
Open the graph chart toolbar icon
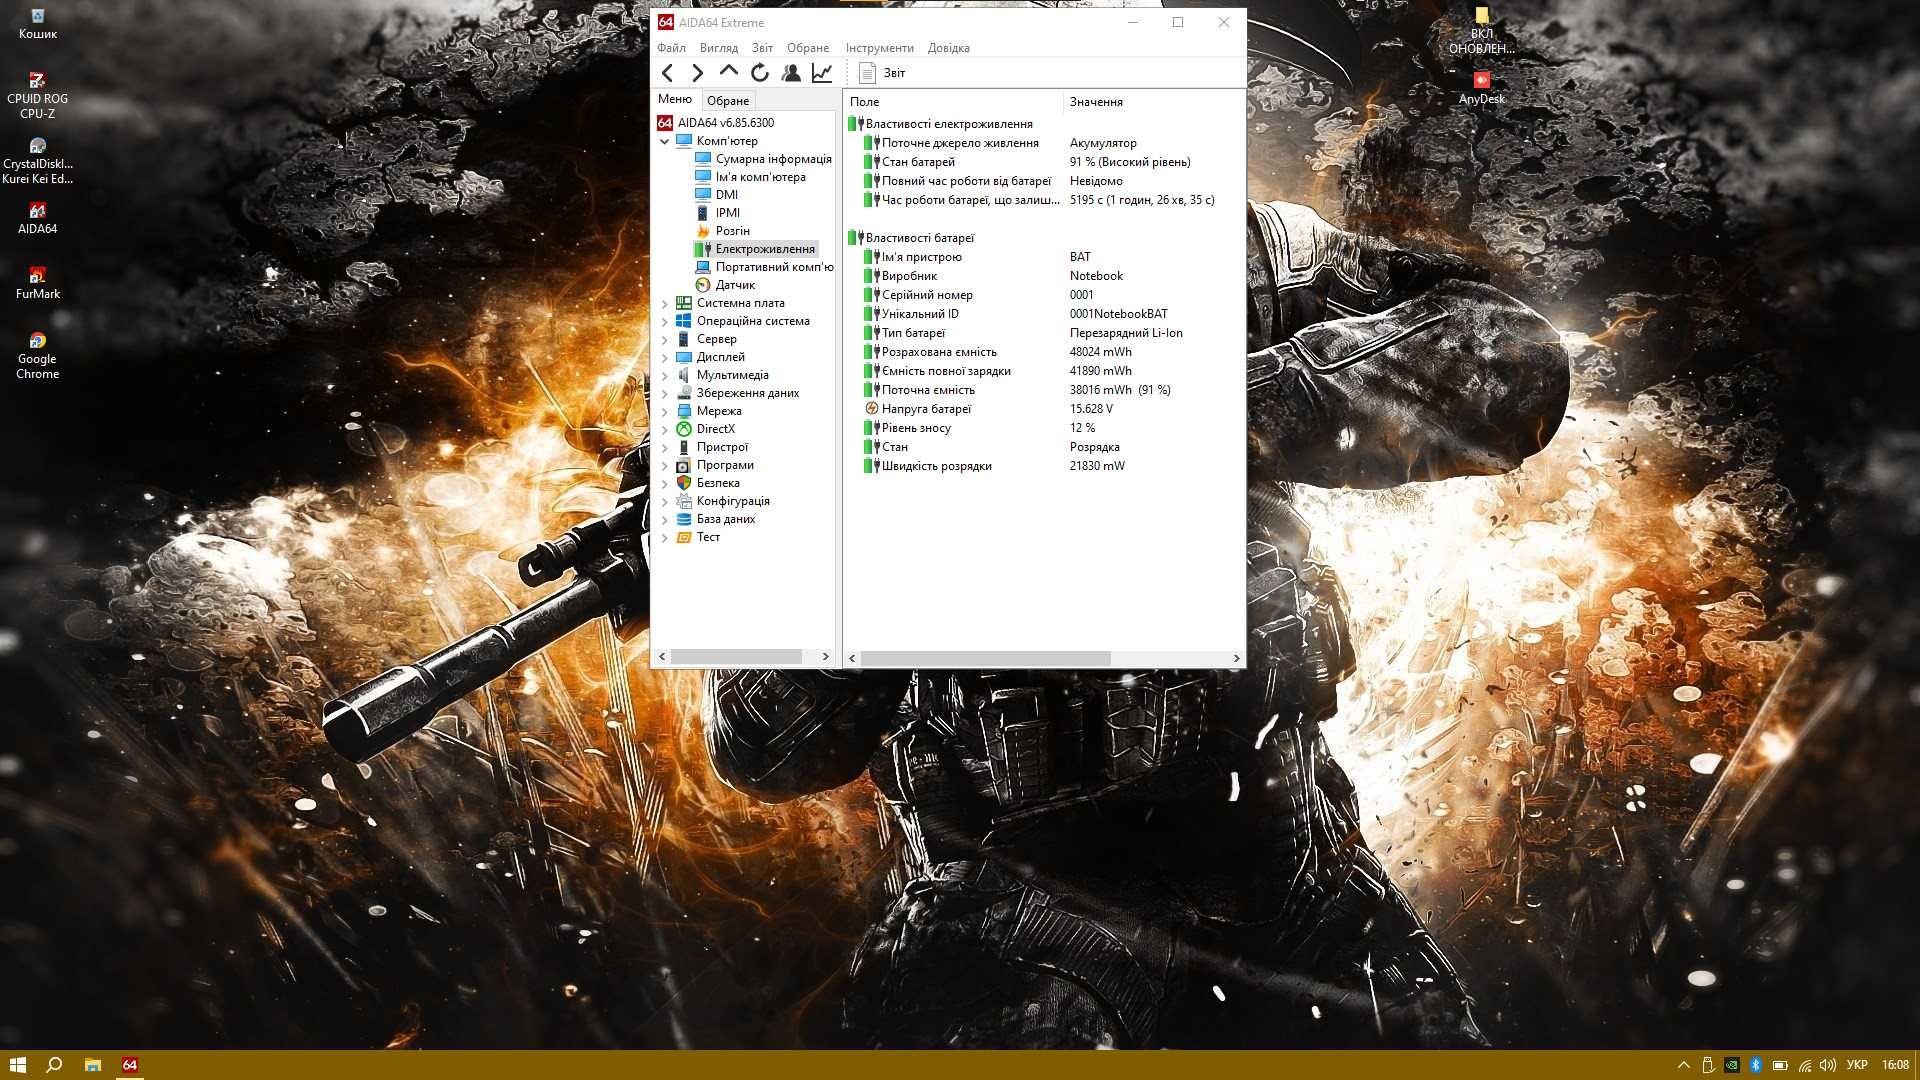coord(822,73)
